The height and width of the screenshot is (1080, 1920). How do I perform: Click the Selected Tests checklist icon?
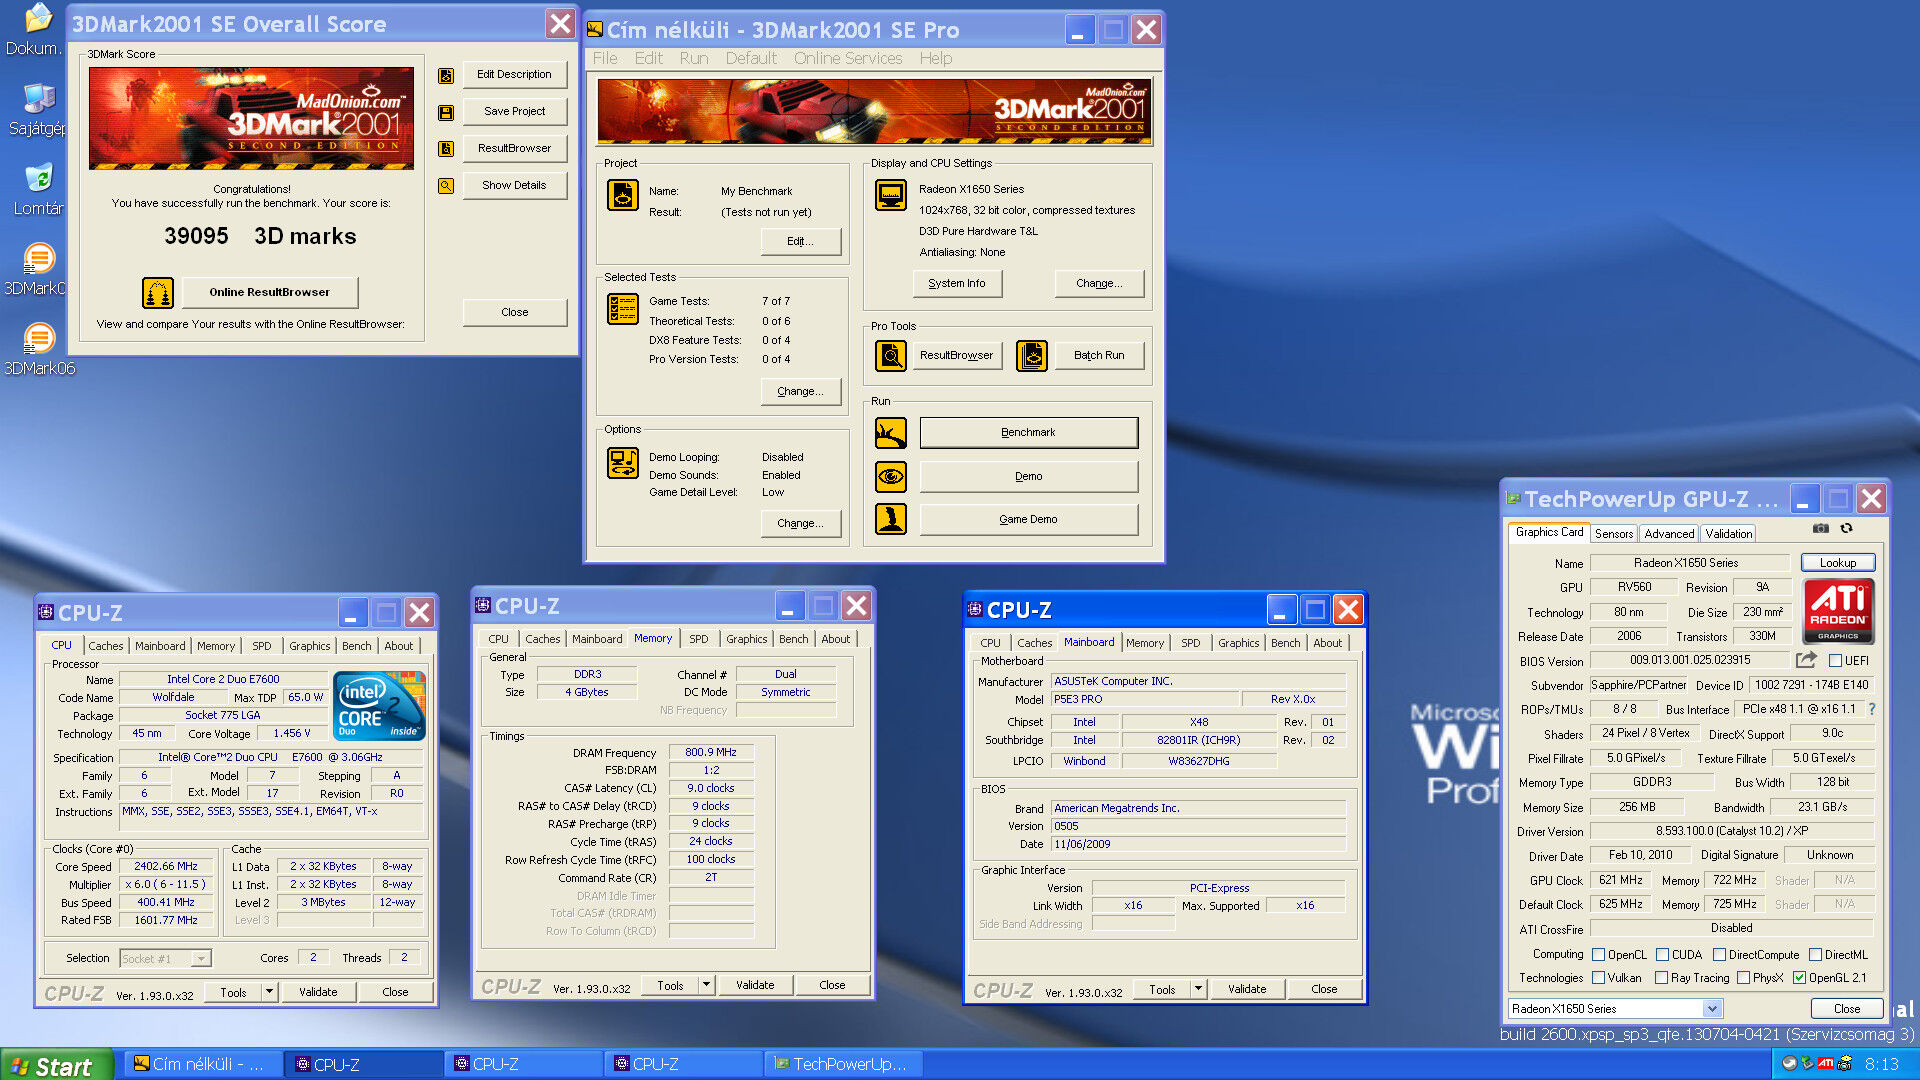(x=623, y=309)
